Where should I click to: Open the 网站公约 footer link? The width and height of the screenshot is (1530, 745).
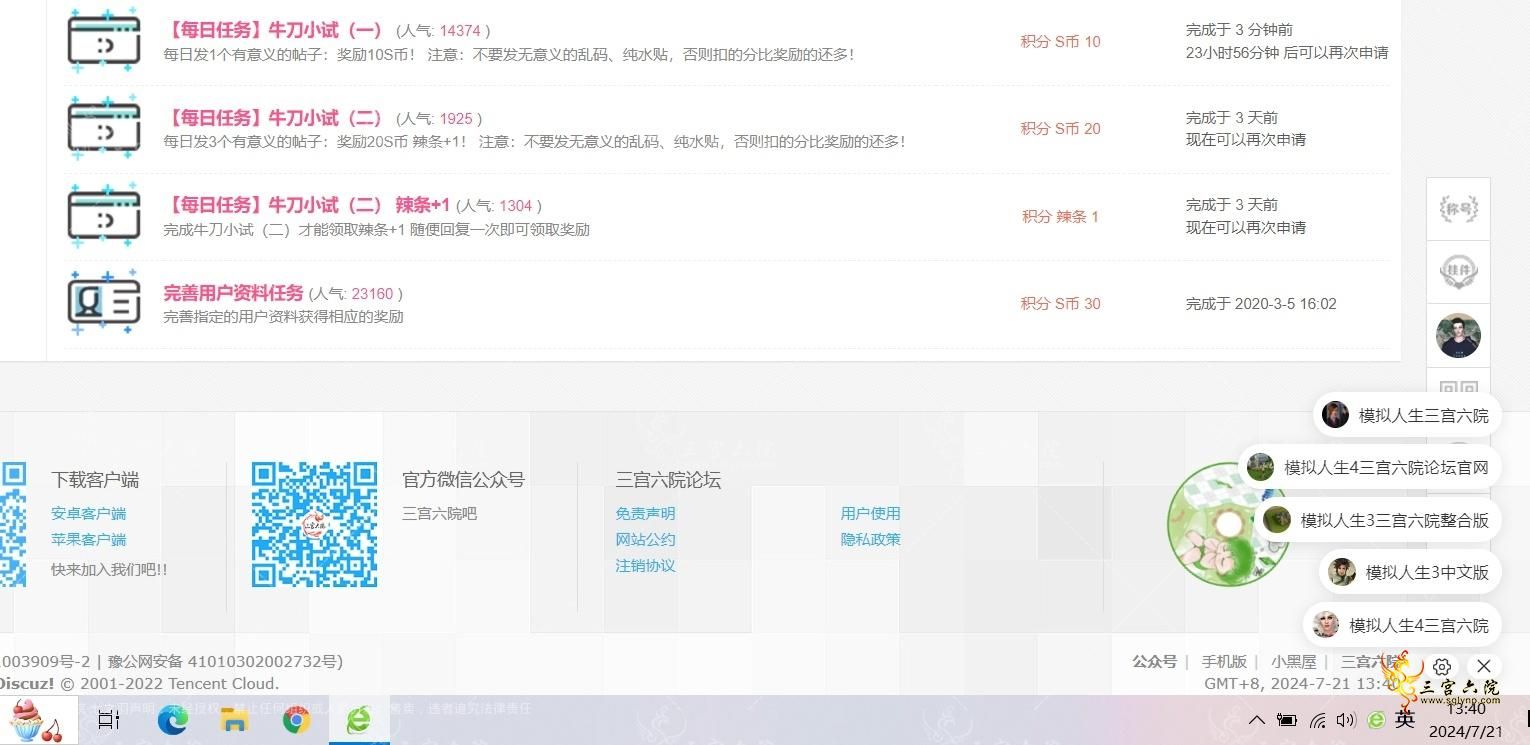(646, 539)
